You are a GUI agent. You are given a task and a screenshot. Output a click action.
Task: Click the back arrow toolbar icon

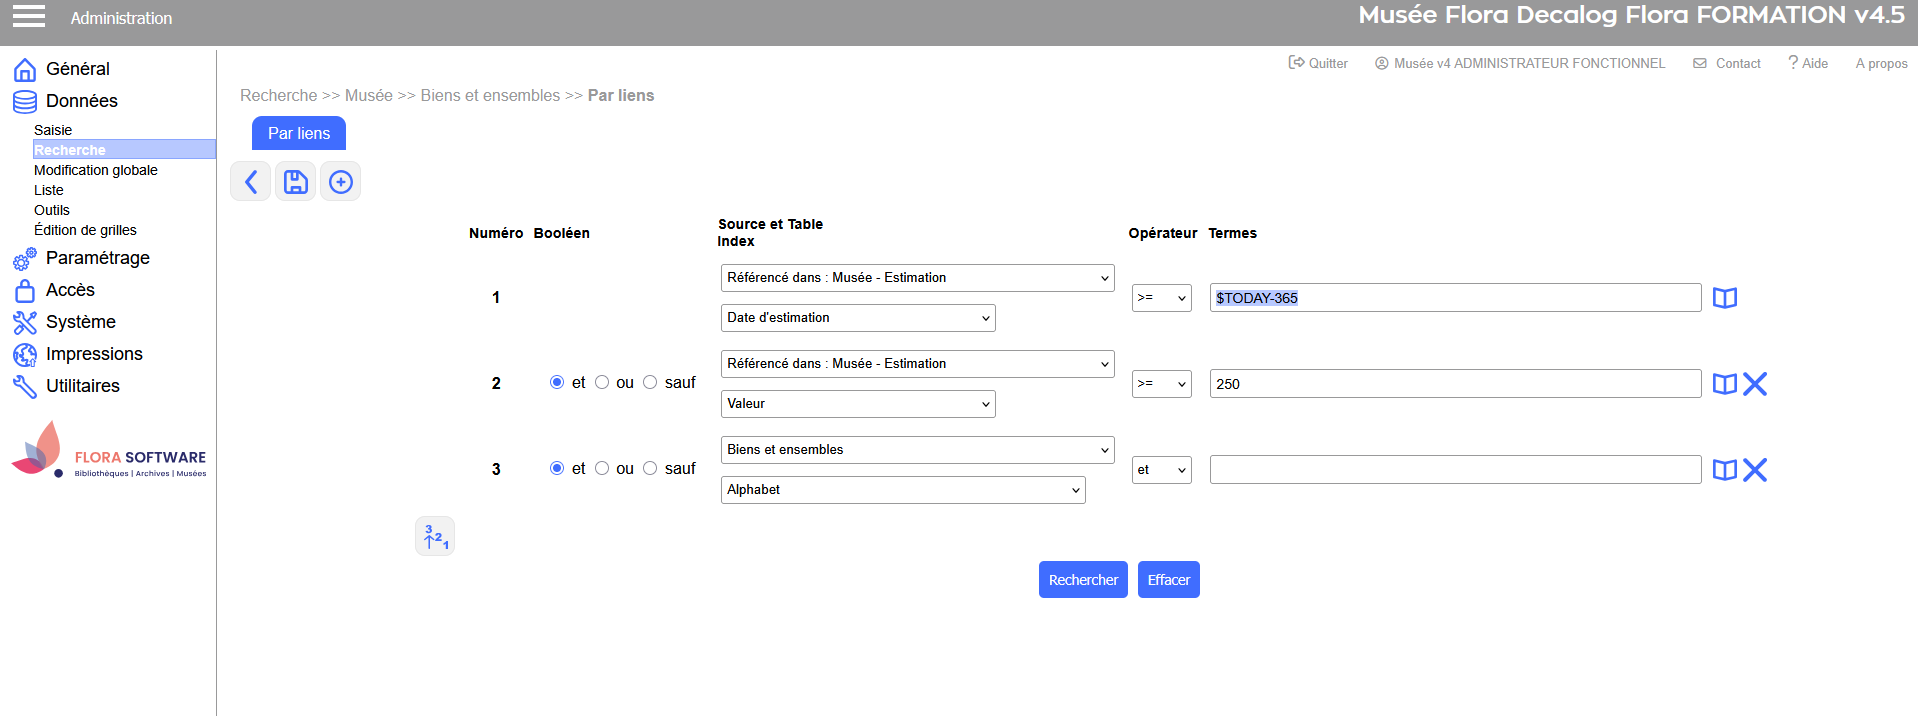251,182
